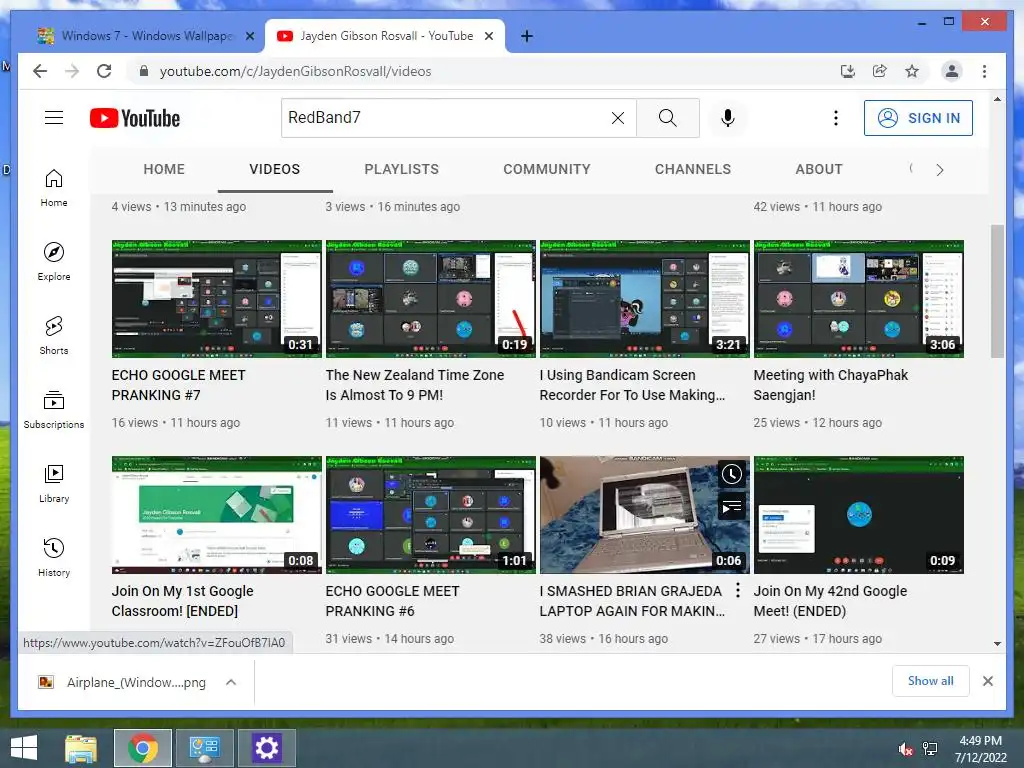1024x768 pixels.
Task: Open Subscriptions in sidebar
Action: 54,409
